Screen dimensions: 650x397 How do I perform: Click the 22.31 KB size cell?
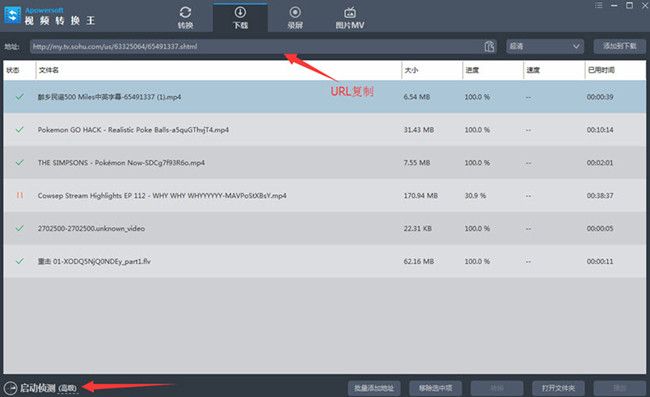[417, 228]
